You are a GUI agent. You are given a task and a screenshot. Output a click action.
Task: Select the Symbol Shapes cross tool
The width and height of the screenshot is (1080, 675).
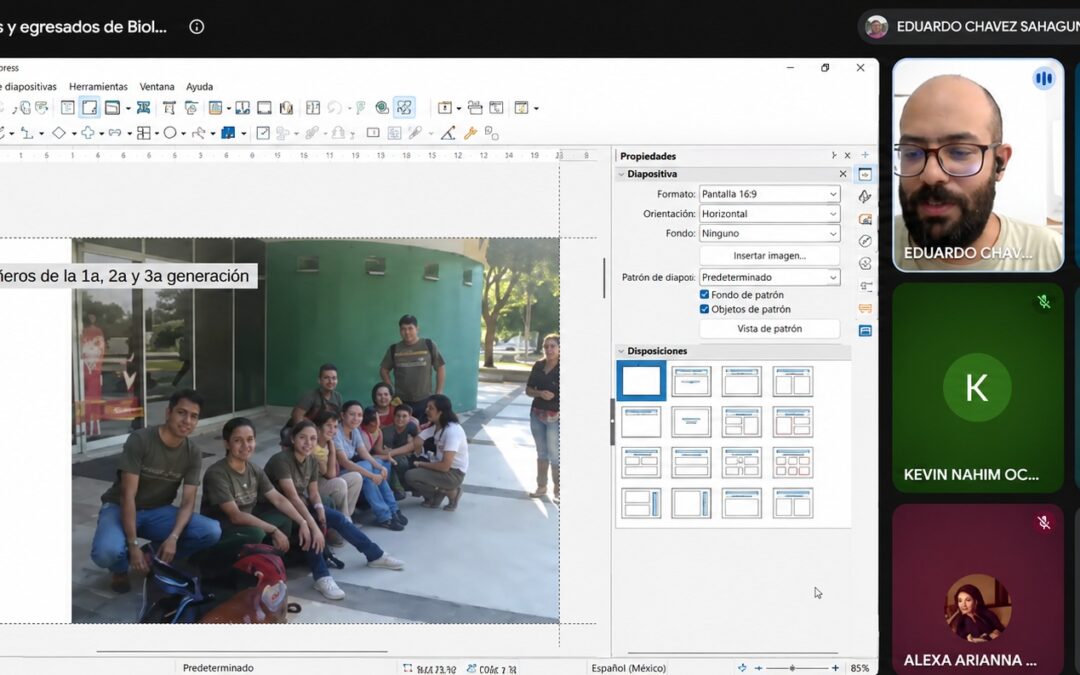click(x=87, y=133)
